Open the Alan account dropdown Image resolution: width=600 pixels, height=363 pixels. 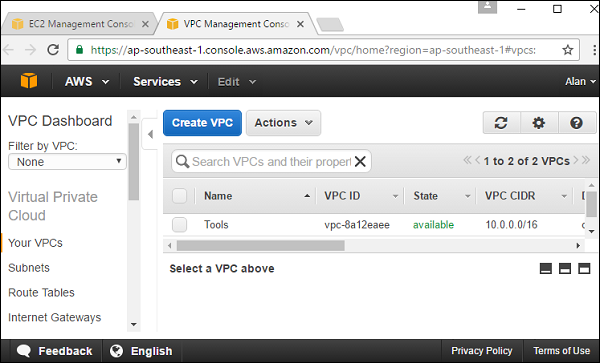click(580, 81)
